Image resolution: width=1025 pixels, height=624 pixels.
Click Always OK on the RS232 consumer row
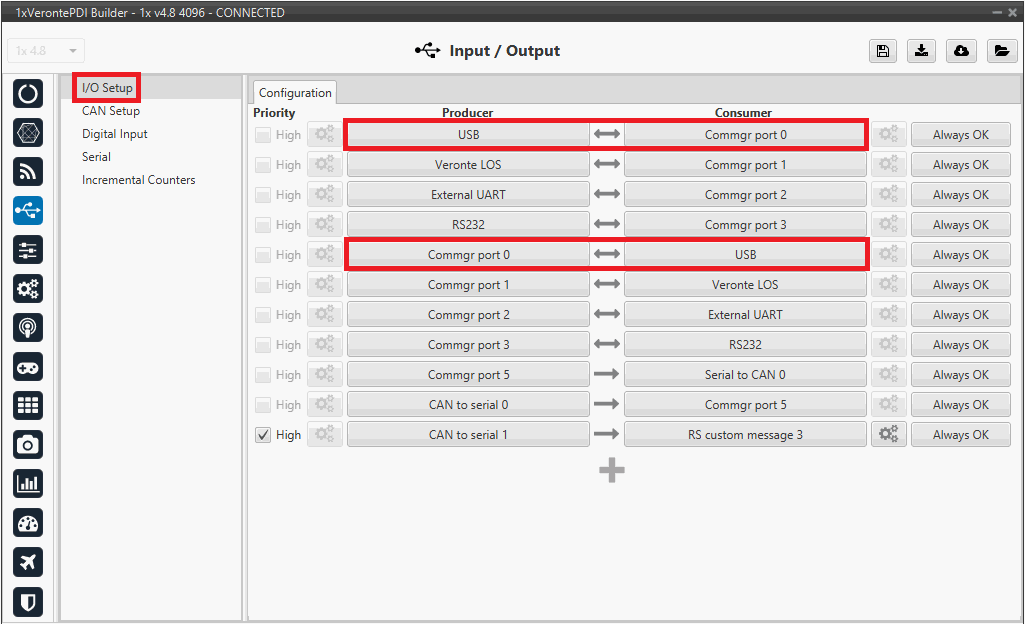click(960, 345)
